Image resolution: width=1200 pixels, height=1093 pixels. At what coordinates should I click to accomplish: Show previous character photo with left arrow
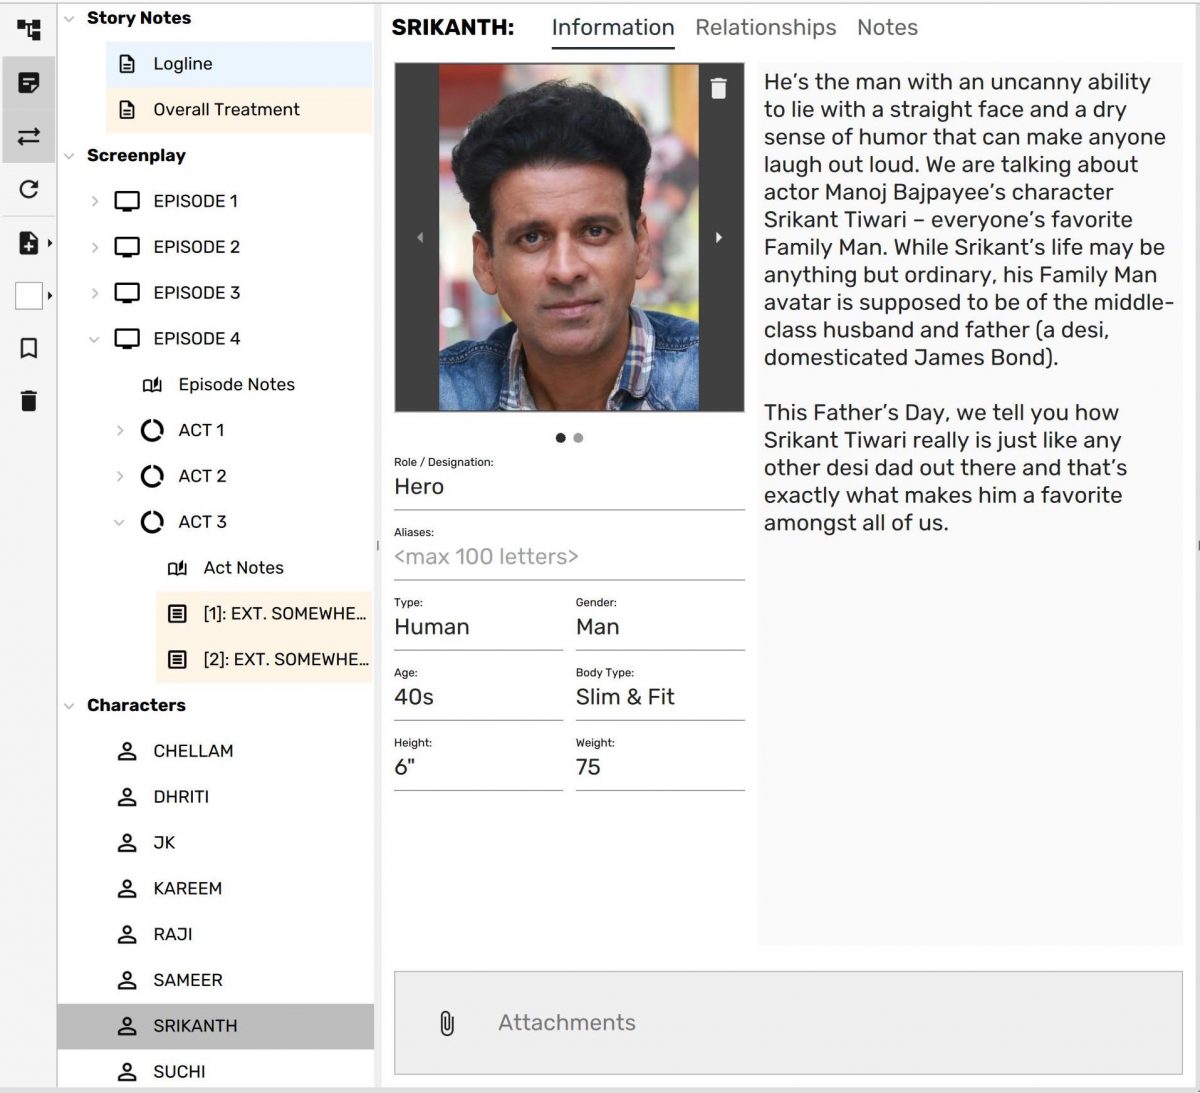[x=420, y=238]
